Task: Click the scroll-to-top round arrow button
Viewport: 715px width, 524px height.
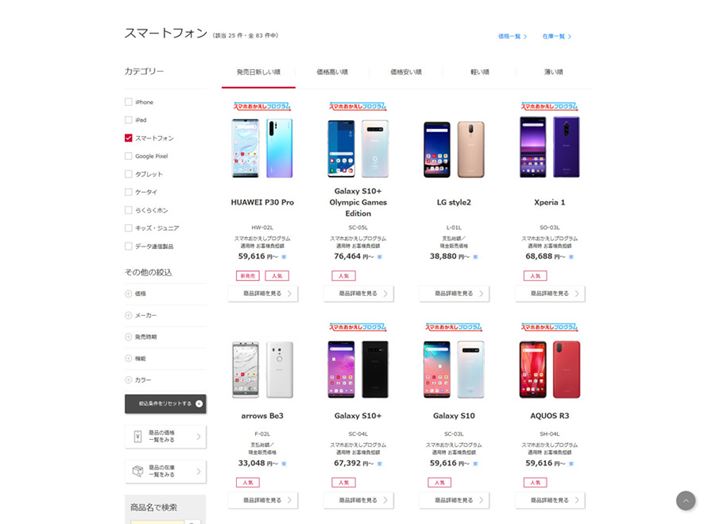Action: point(685,500)
